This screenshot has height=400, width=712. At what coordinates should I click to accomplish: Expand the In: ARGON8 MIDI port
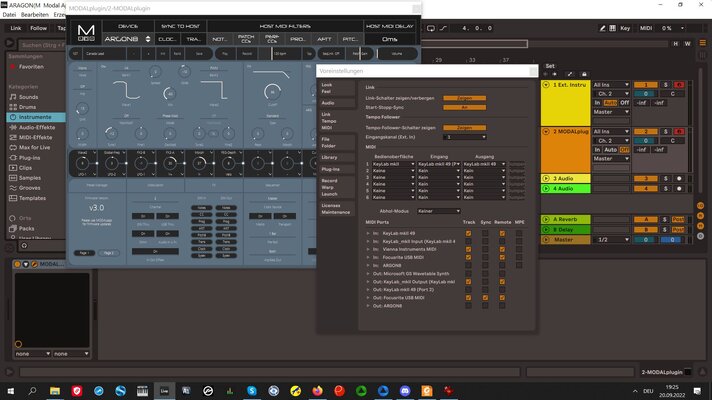coord(368,266)
